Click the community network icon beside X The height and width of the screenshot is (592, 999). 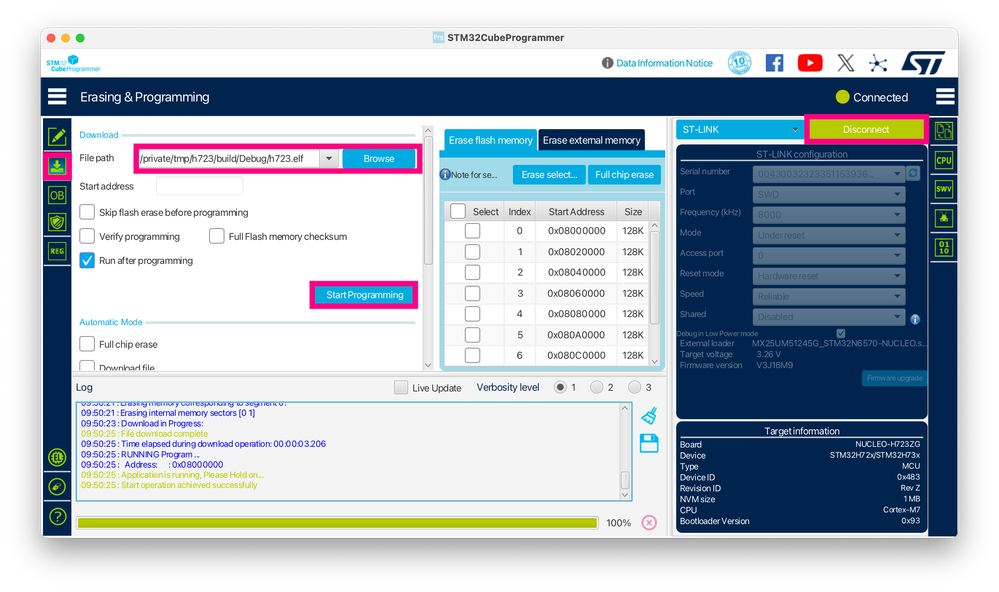click(x=878, y=63)
